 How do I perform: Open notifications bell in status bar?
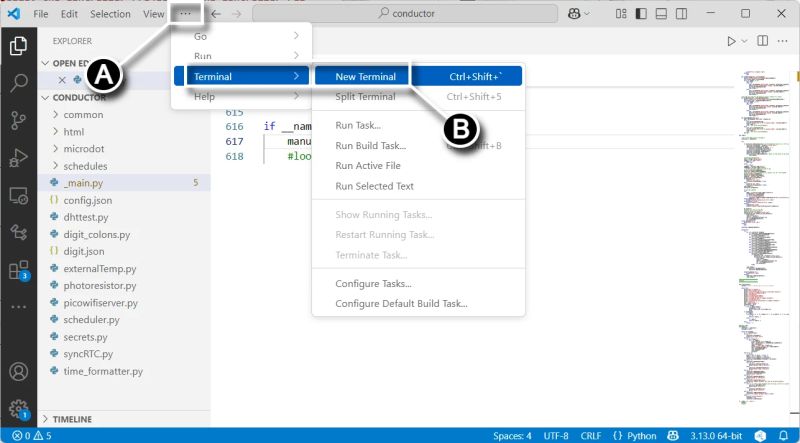point(784,436)
